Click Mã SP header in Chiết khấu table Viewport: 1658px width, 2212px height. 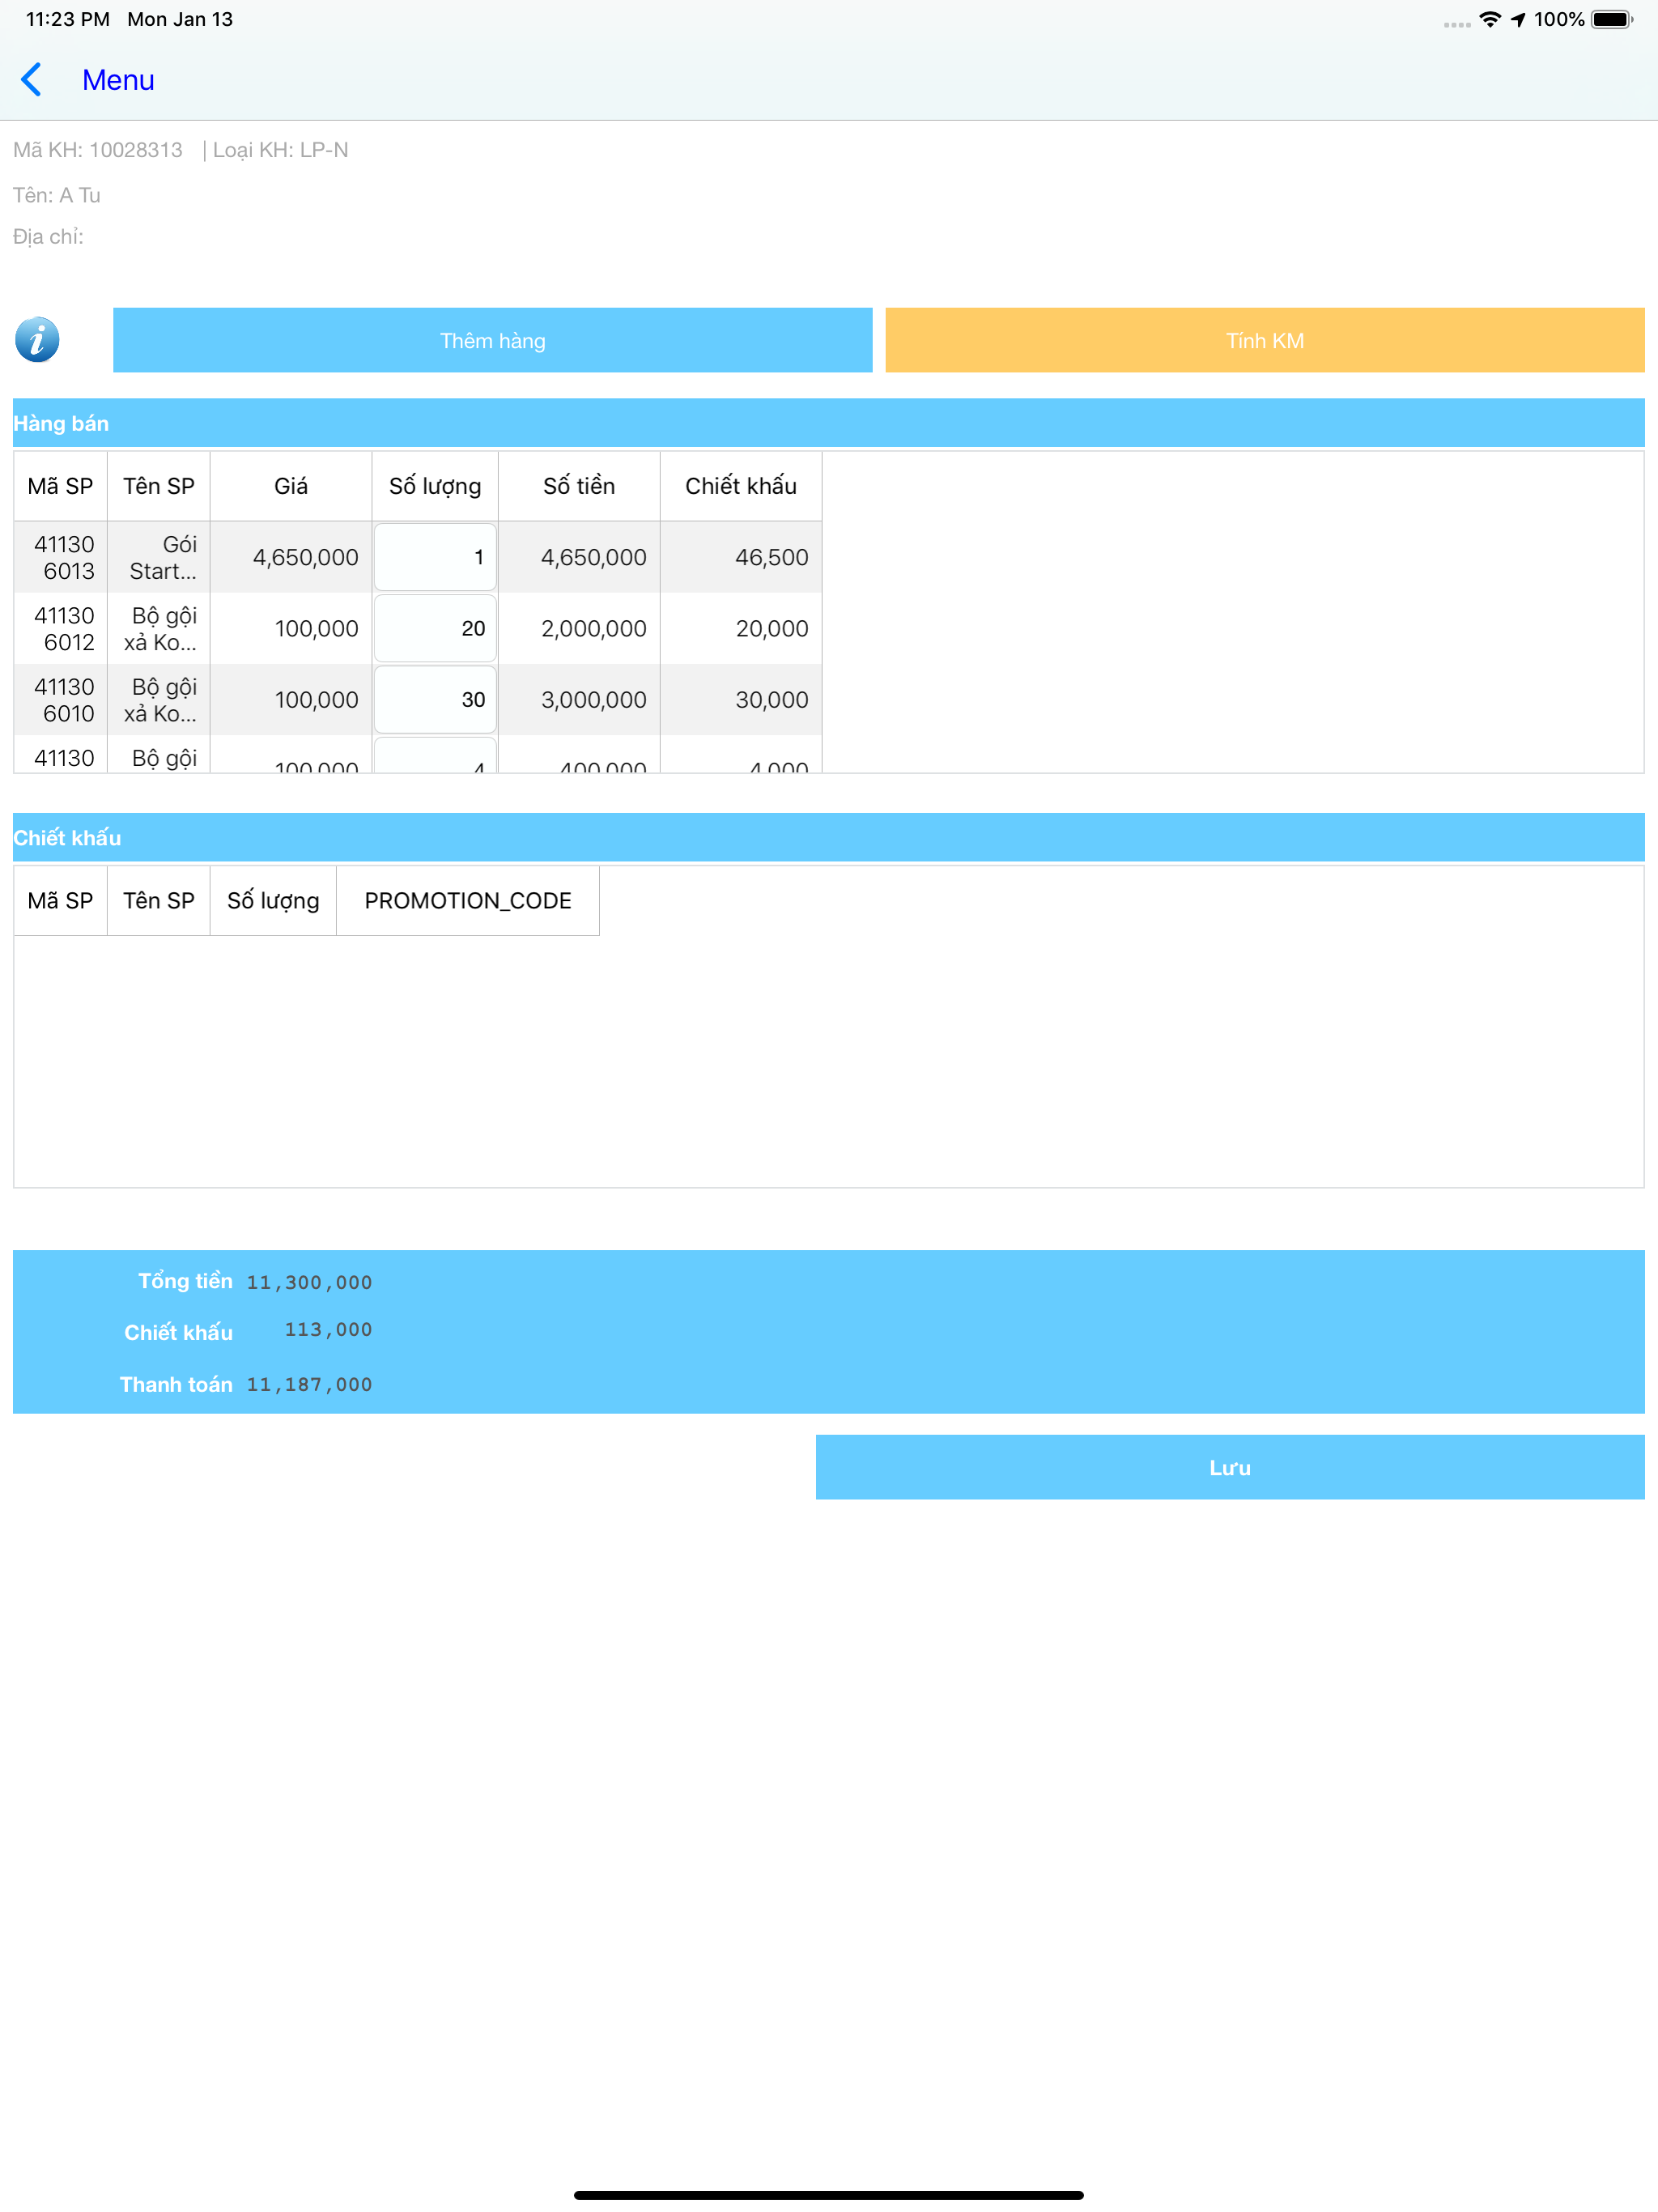[x=60, y=901]
